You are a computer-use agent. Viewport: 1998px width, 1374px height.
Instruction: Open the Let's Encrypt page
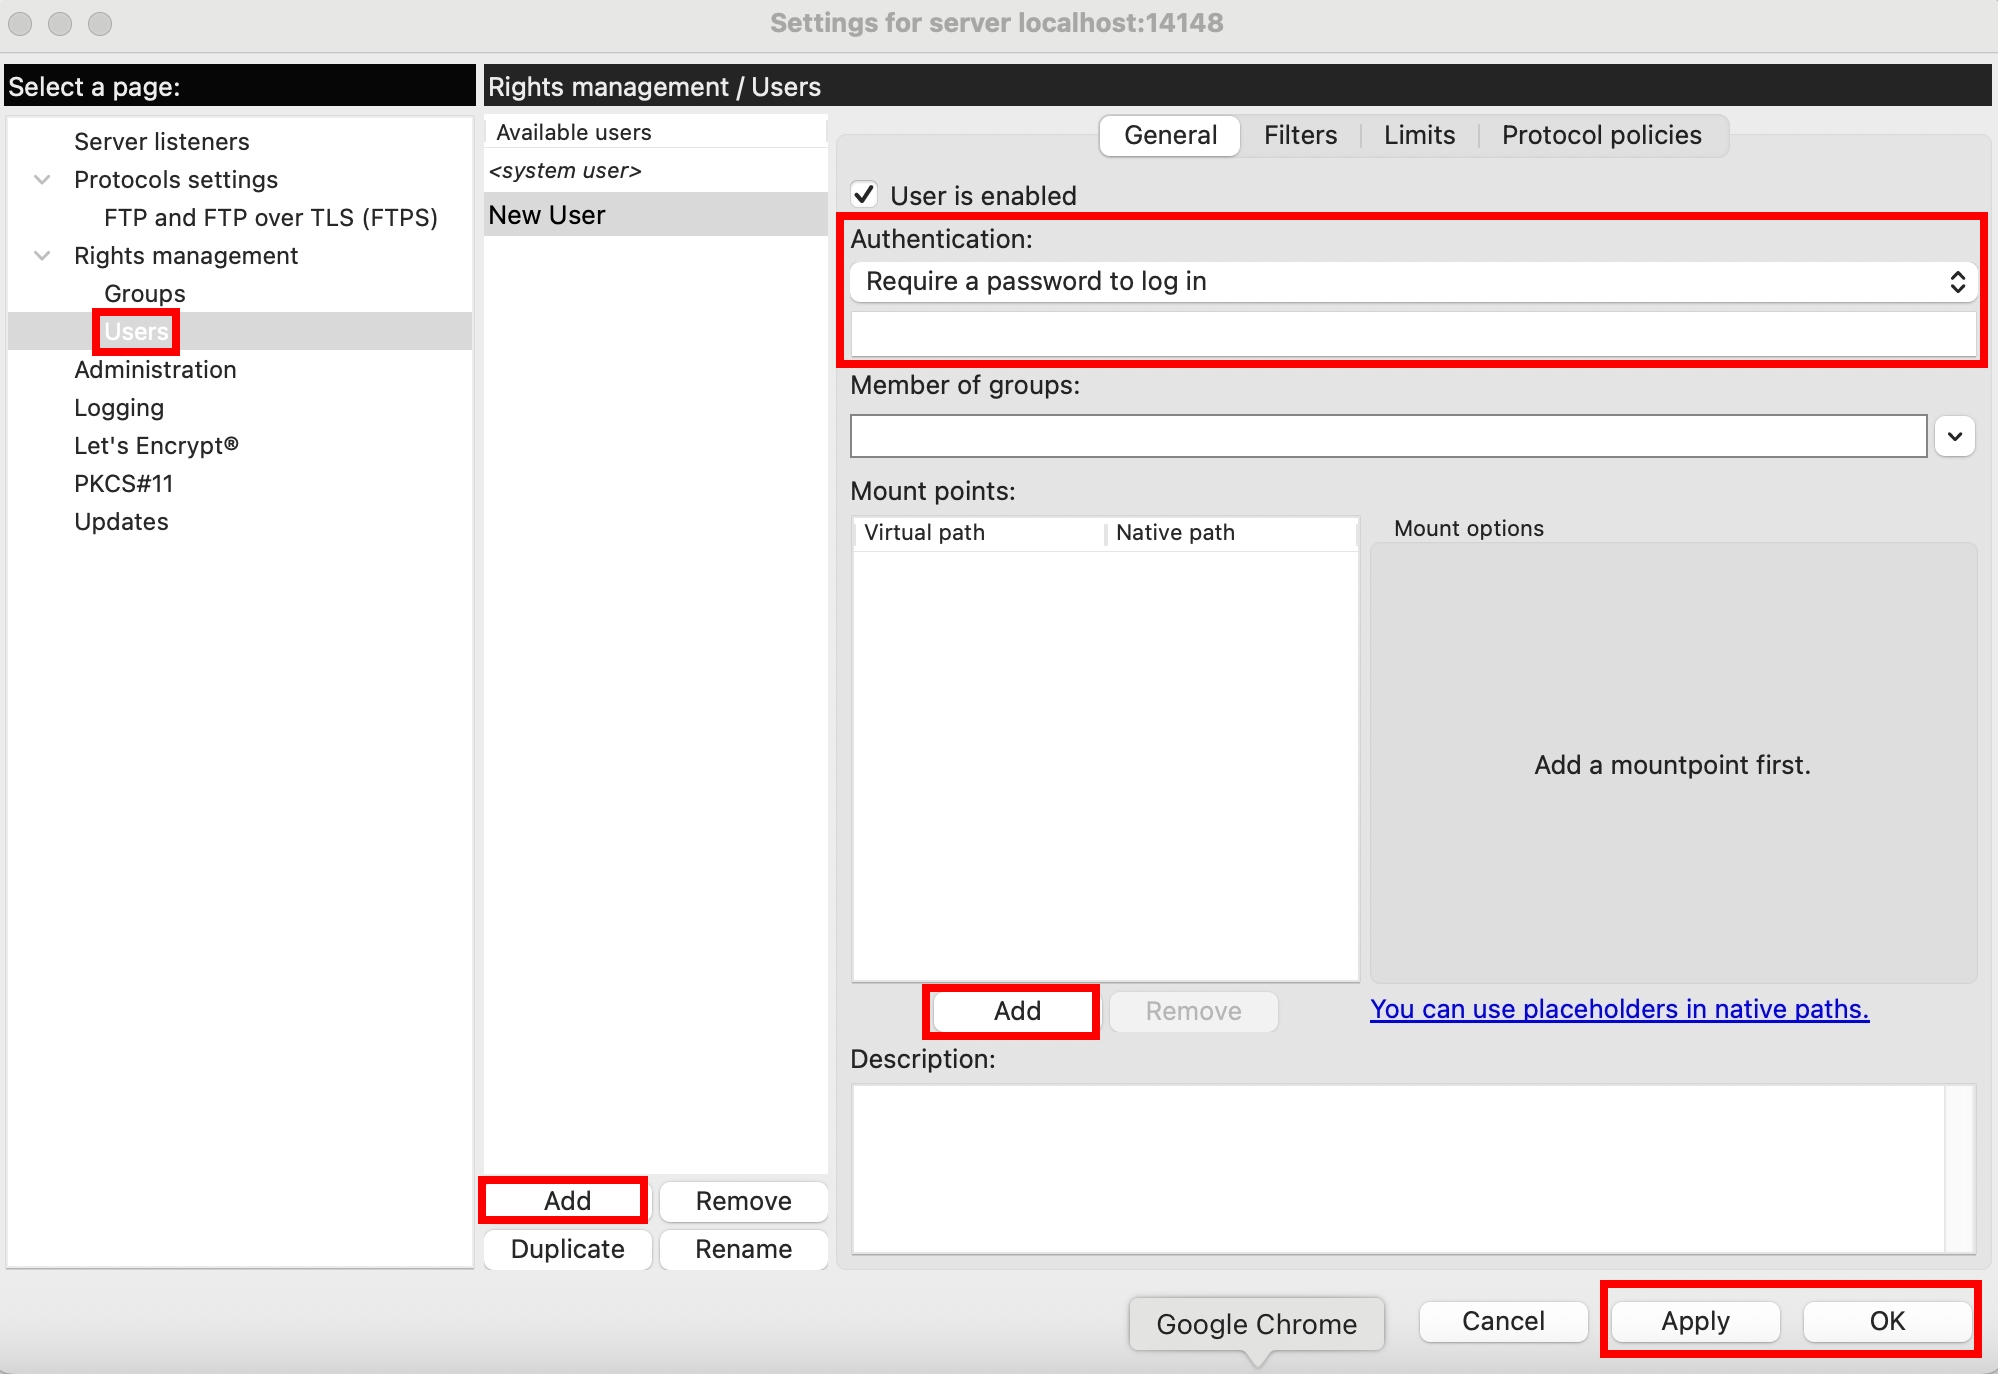pos(156,446)
